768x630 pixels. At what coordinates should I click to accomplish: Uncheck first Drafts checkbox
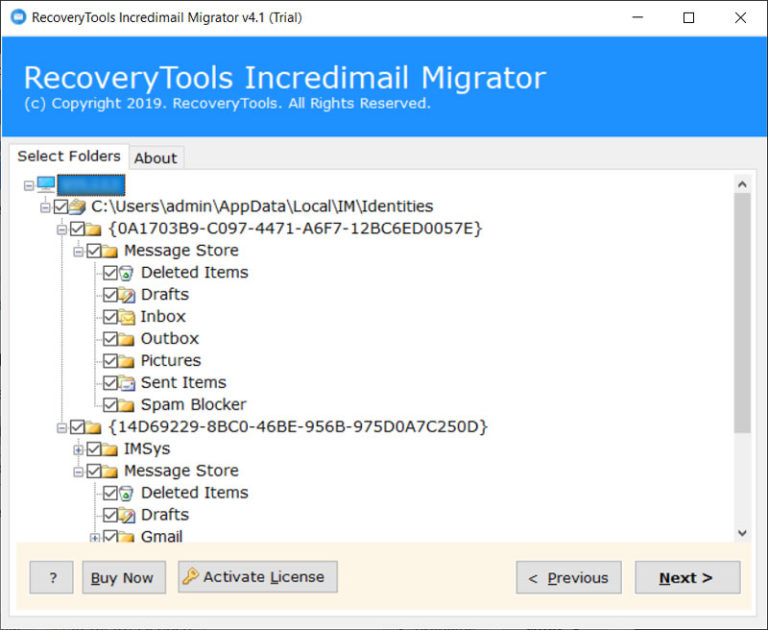[110, 295]
